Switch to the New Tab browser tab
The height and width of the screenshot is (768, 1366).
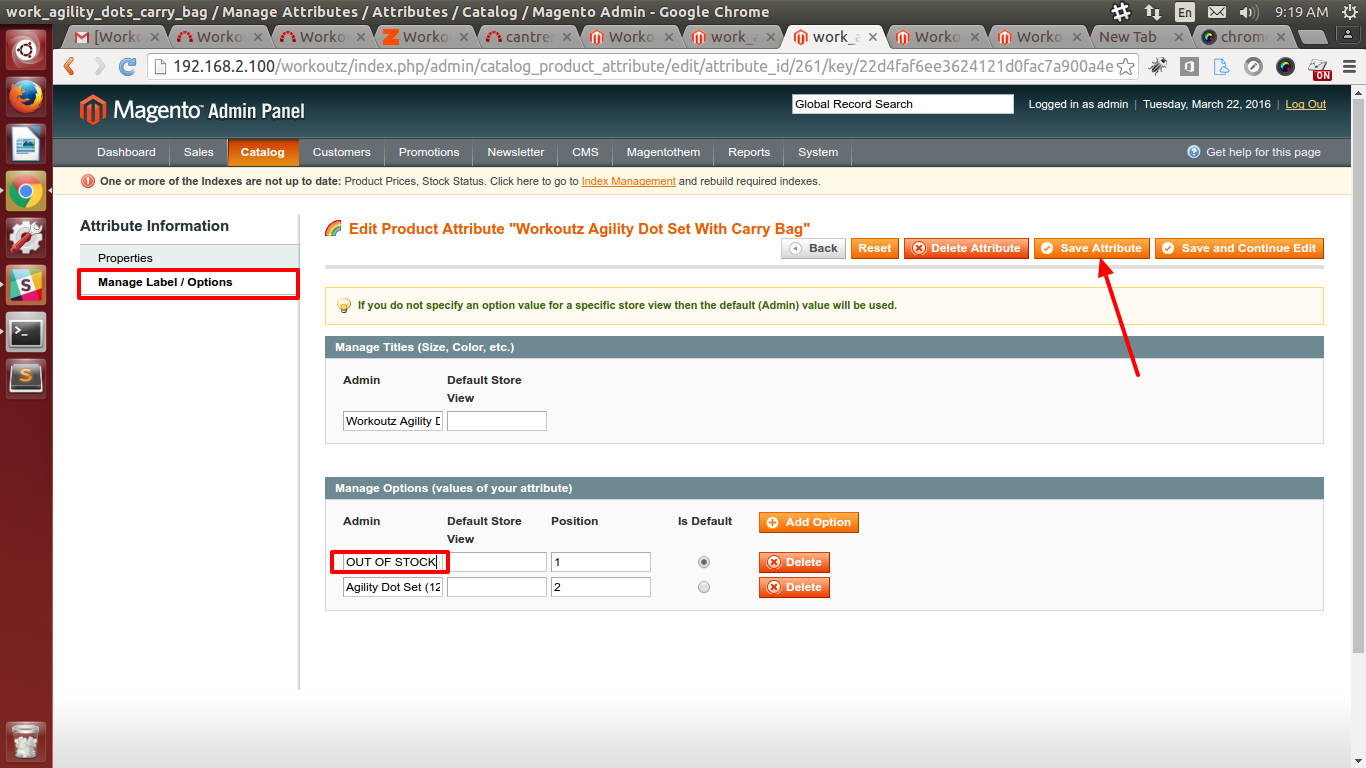1139,37
